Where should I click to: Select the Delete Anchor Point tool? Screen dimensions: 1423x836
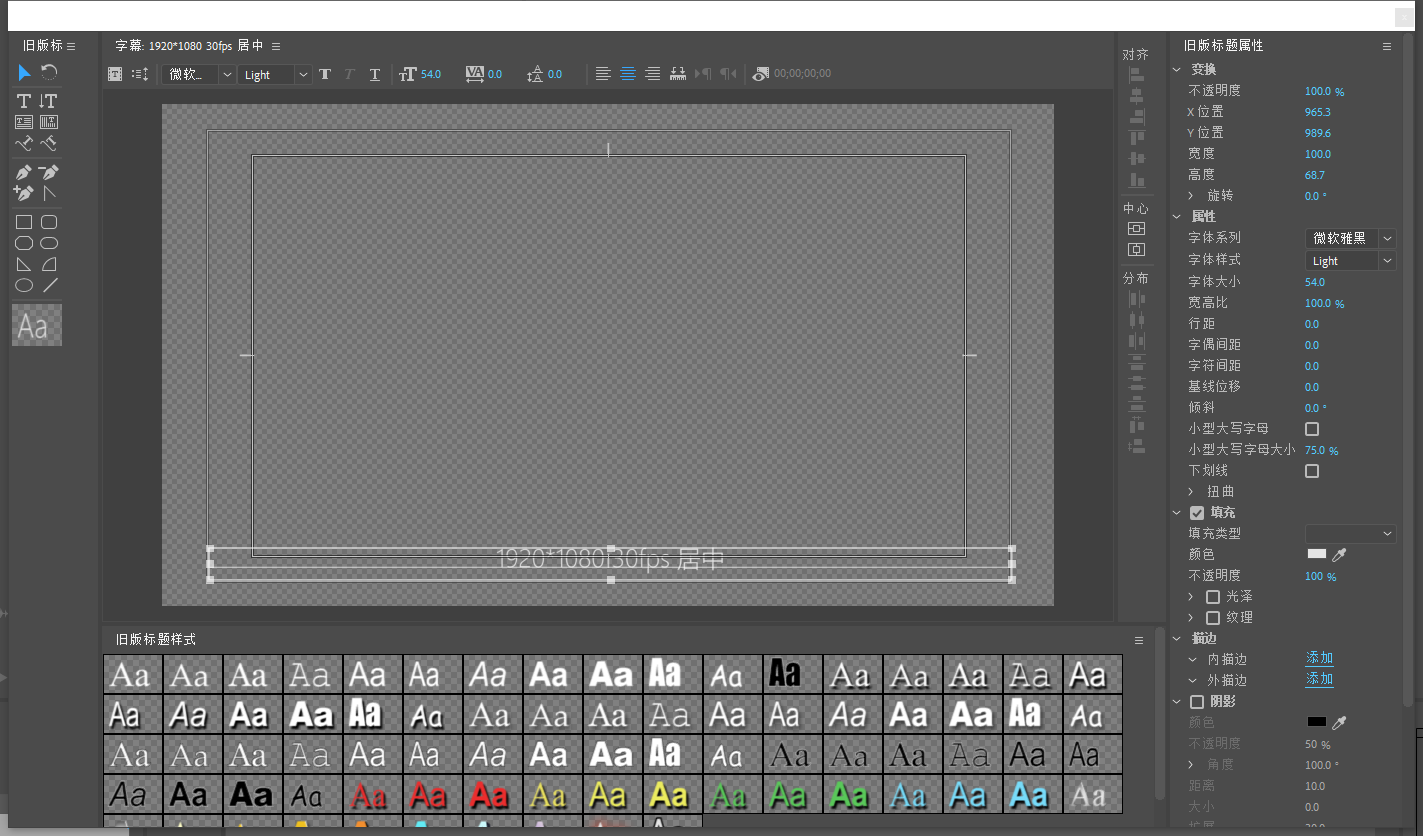click(49, 172)
